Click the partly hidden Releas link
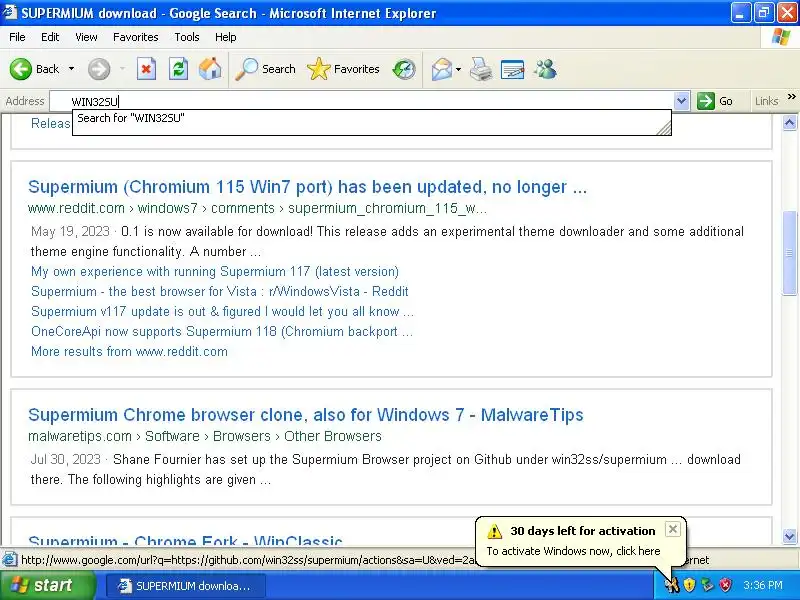 point(51,123)
